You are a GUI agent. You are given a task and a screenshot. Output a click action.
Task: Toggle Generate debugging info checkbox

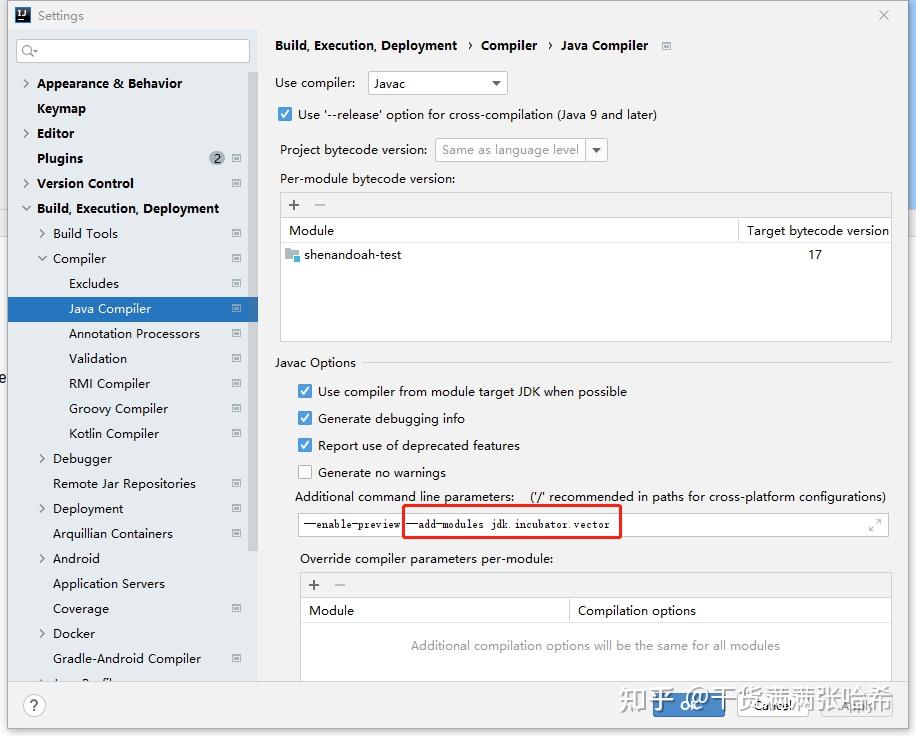[305, 419]
